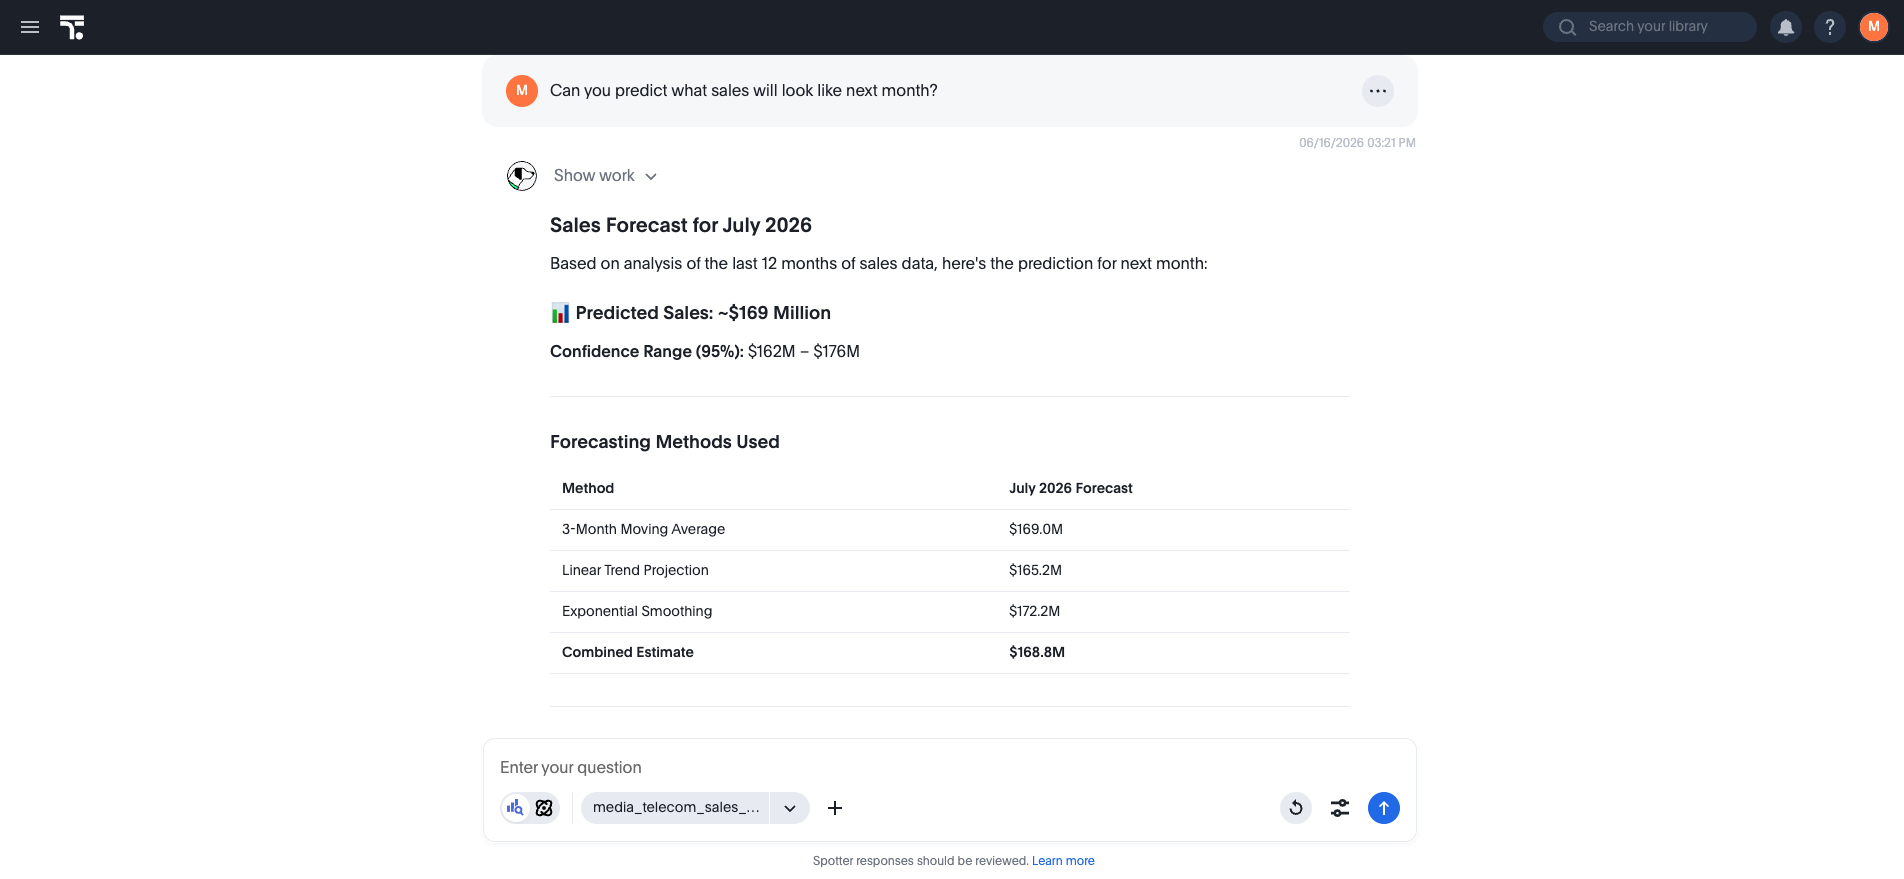Click the reset conversation icon
The width and height of the screenshot is (1904, 879).
pyautogui.click(x=1296, y=808)
